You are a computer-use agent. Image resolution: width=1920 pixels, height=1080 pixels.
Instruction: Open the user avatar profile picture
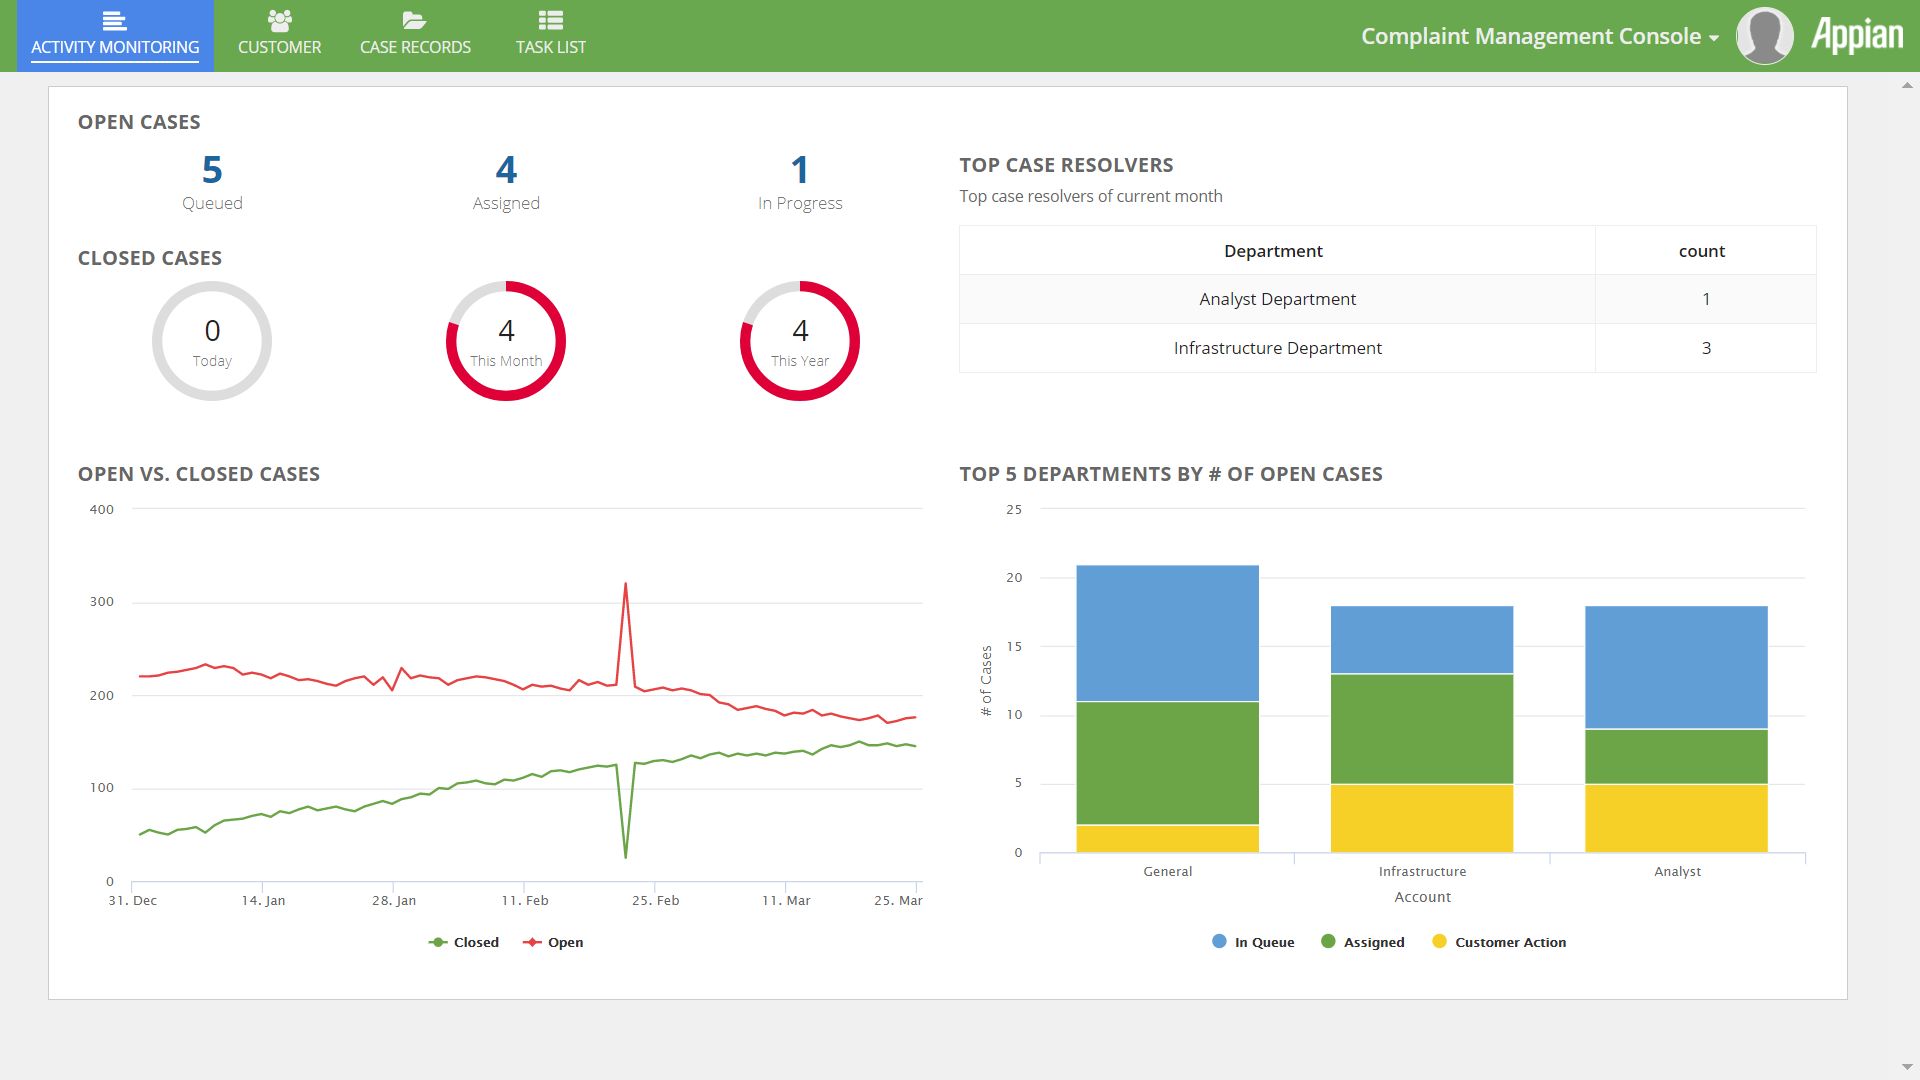[x=1764, y=36]
